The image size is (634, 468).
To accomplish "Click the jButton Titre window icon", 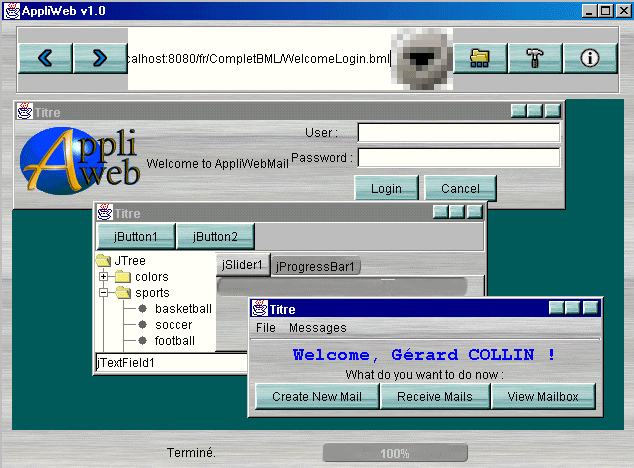I will (104, 212).
